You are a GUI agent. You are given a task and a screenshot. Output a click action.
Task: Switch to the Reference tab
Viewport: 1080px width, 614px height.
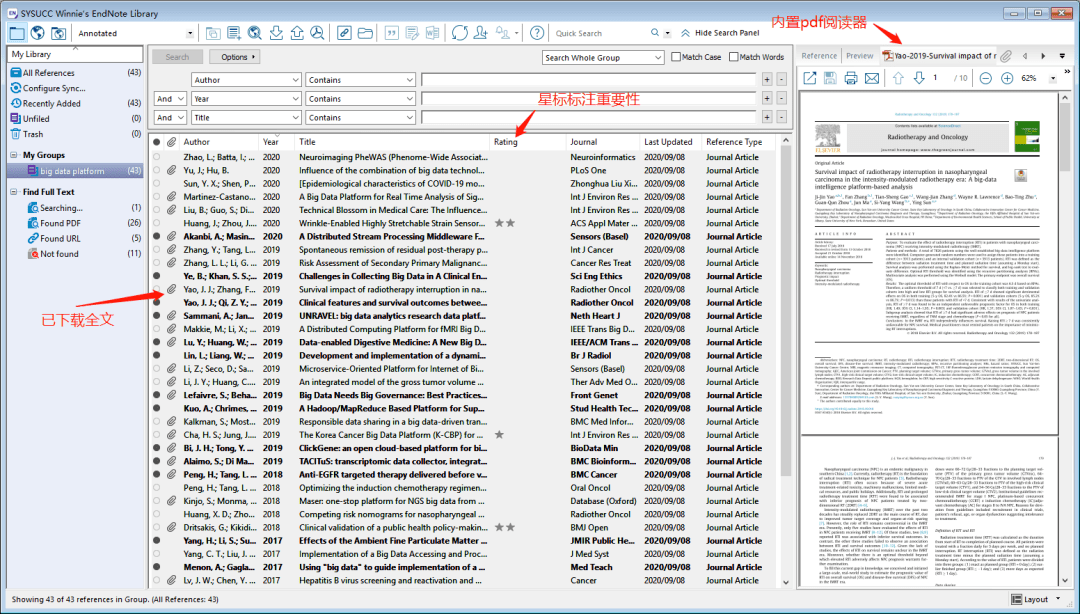pyautogui.click(x=819, y=56)
